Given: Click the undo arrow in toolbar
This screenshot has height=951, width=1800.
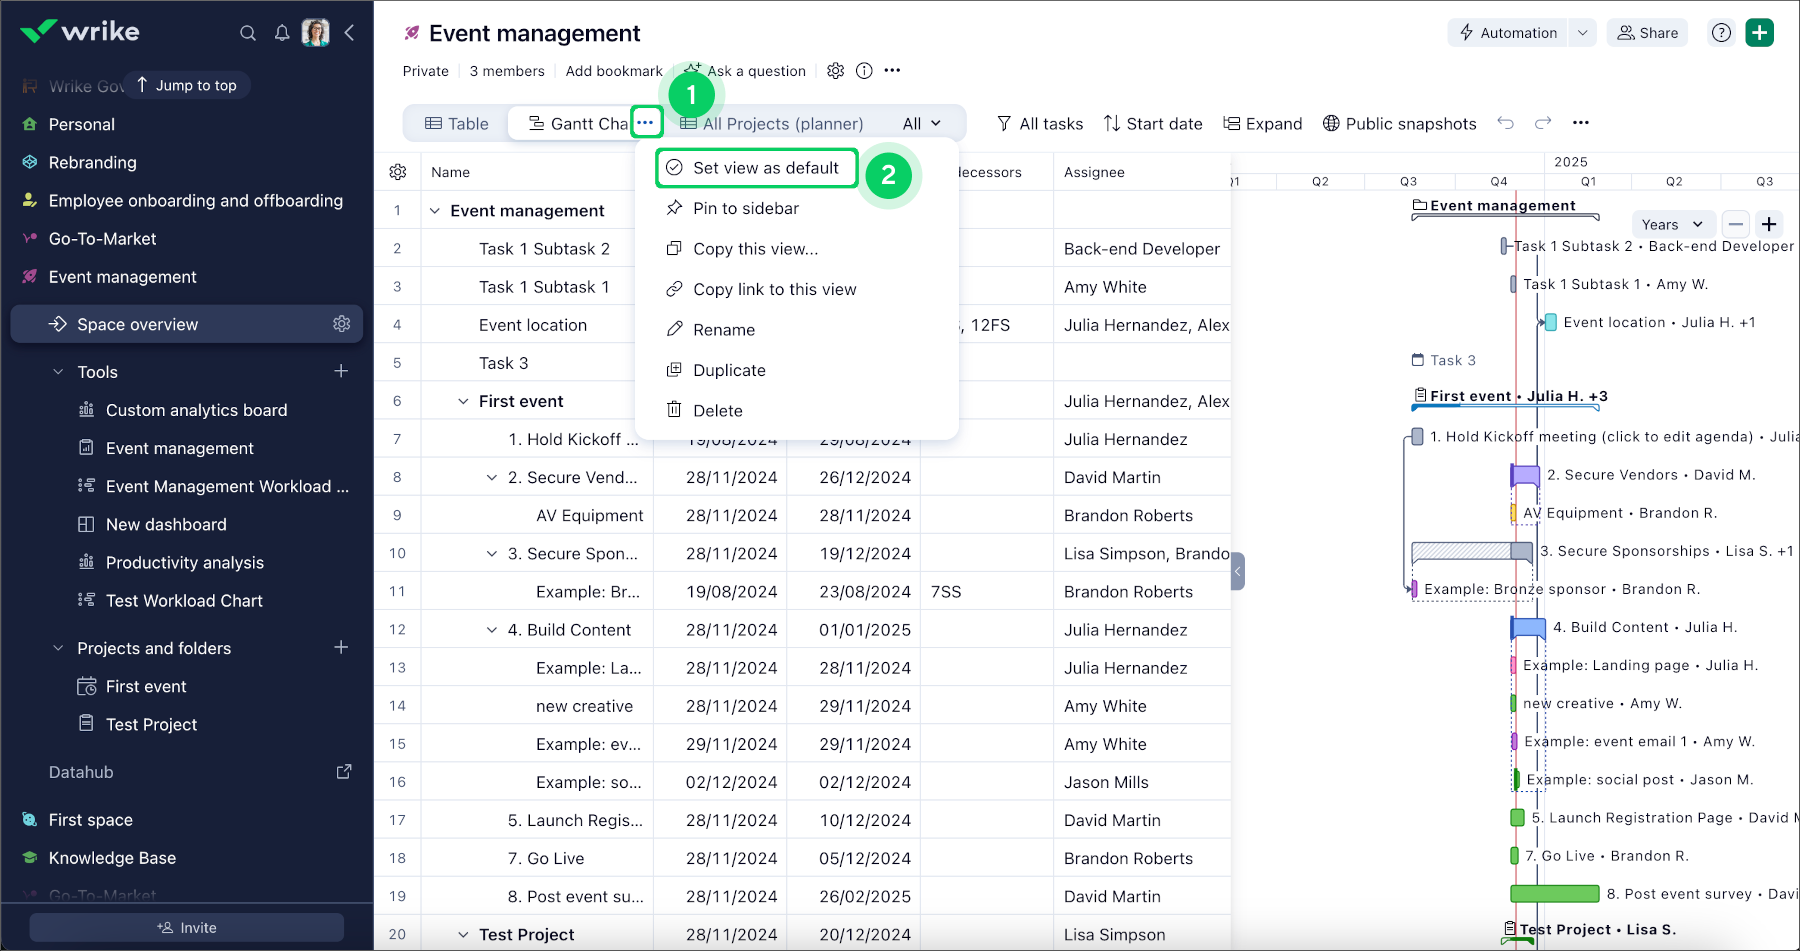Looking at the screenshot, I should 1505,123.
